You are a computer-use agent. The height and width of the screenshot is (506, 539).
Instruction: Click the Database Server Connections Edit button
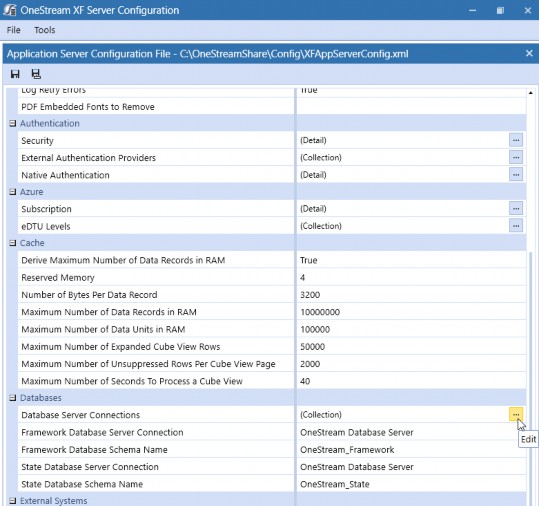click(x=516, y=415)
